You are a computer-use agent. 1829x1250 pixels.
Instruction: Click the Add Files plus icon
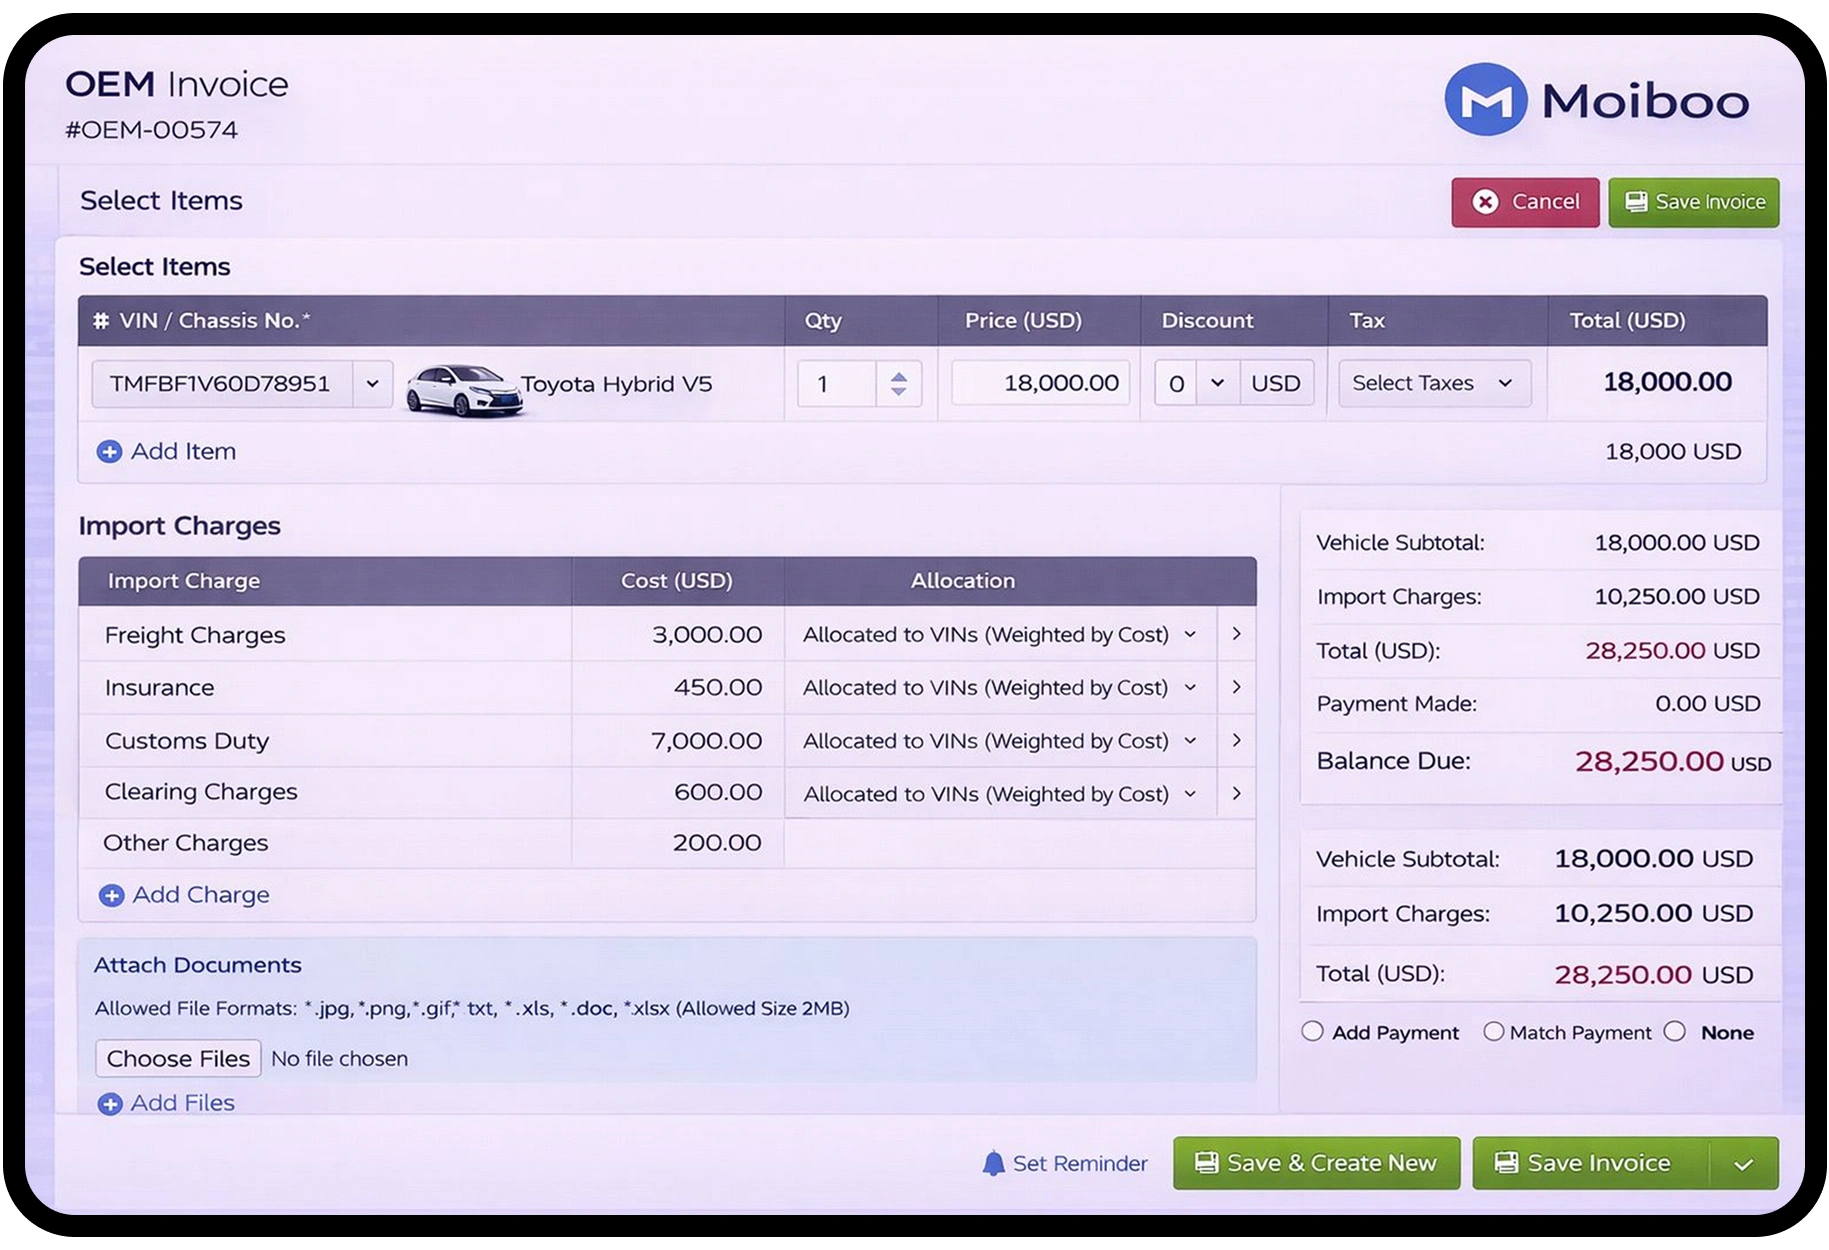(x=110, y=1104)
